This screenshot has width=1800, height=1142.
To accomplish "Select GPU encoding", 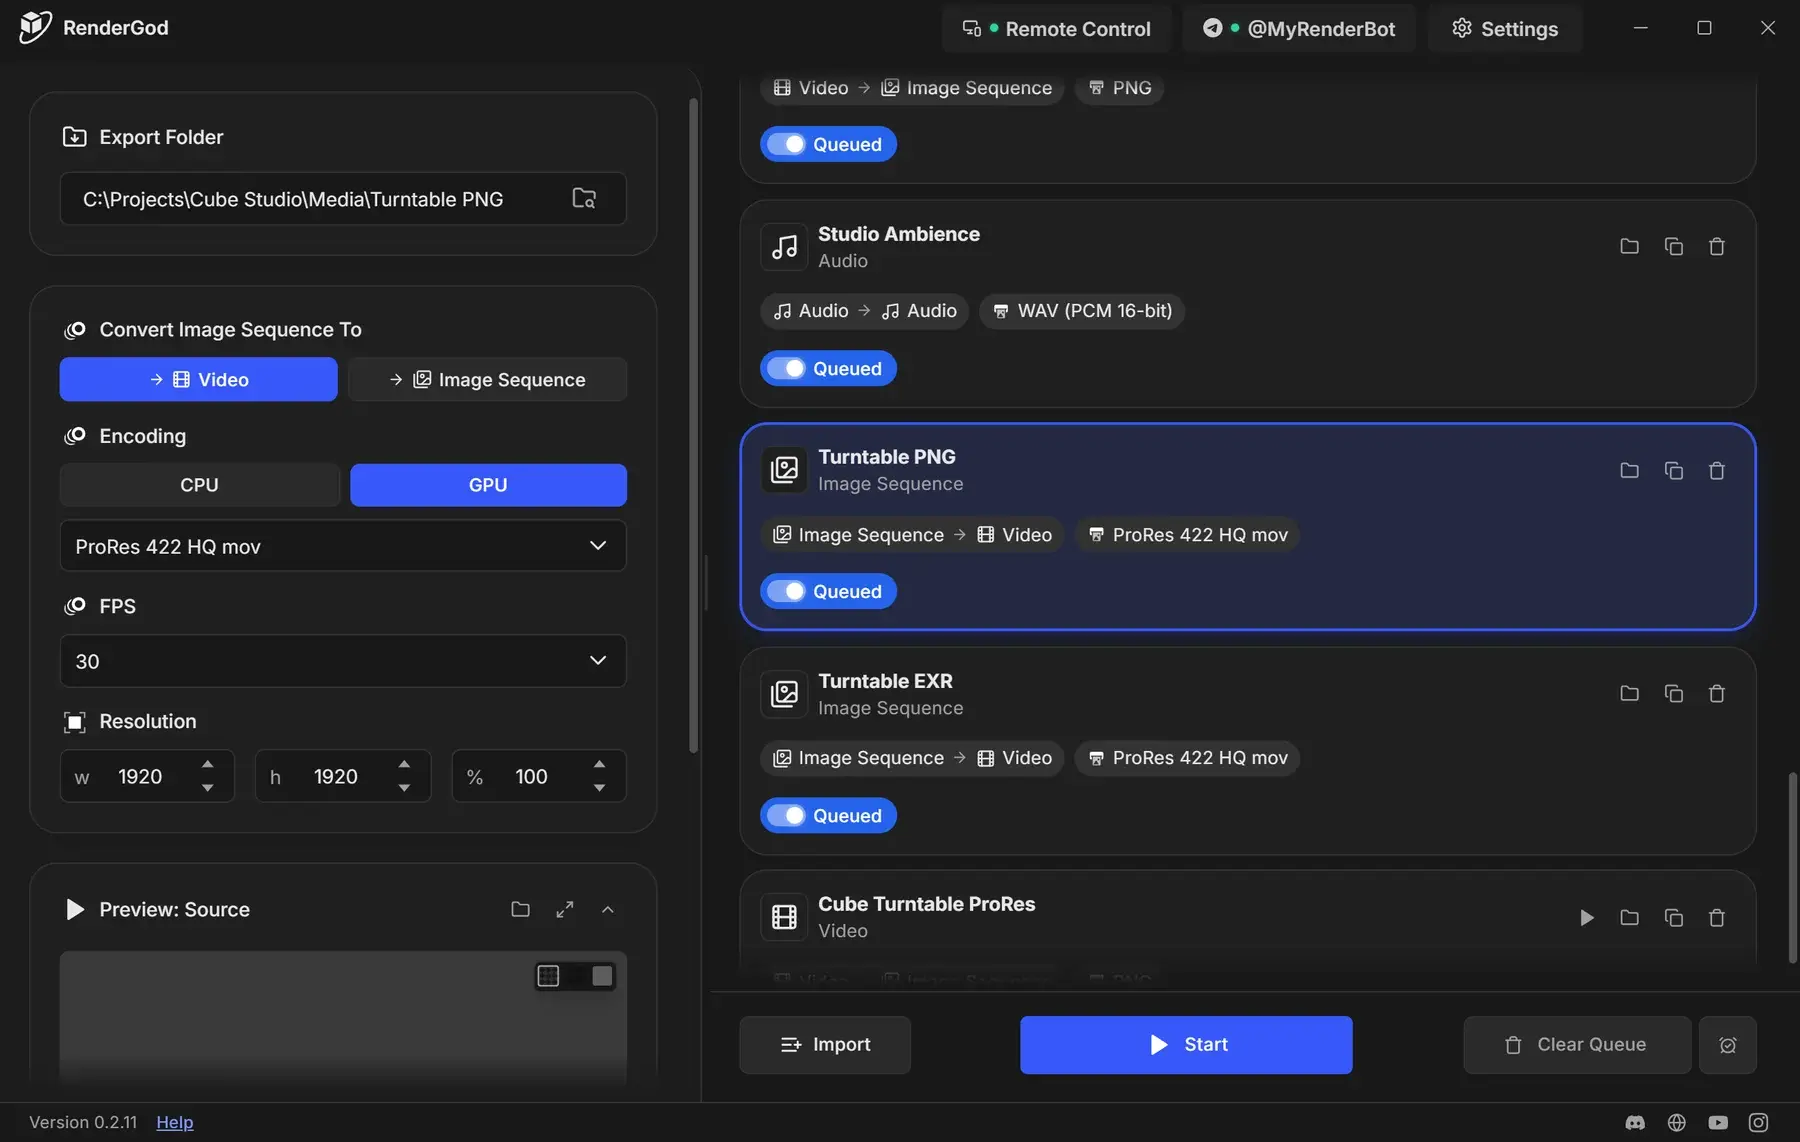I will pos(488,484).
